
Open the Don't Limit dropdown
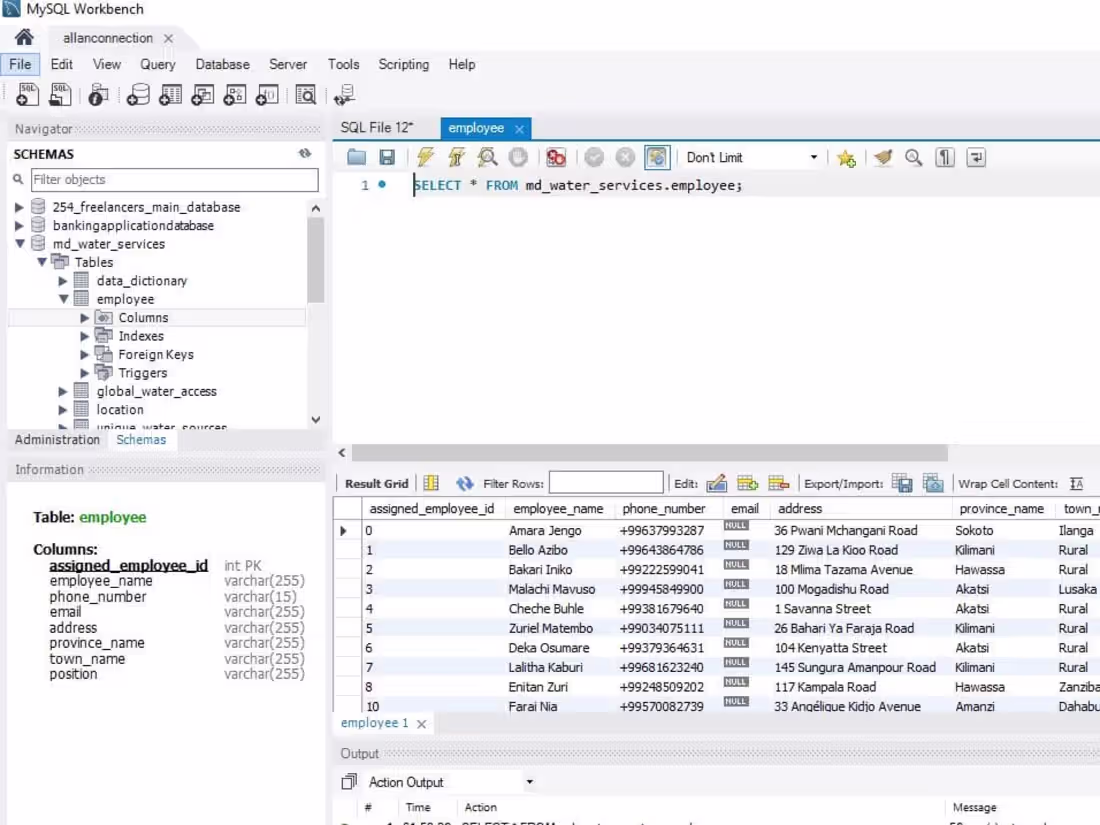pyautogui.click(x=750, y=157)
